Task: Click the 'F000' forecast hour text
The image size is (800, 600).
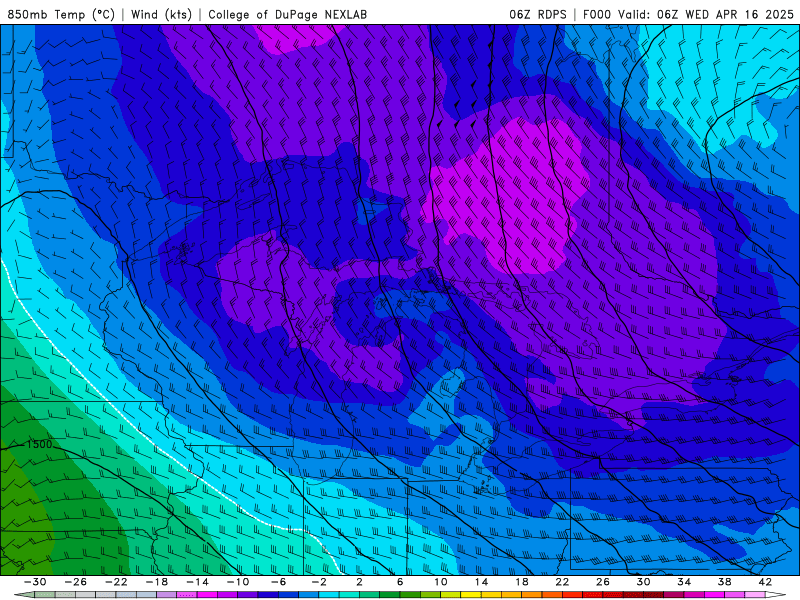Action: 598,14
